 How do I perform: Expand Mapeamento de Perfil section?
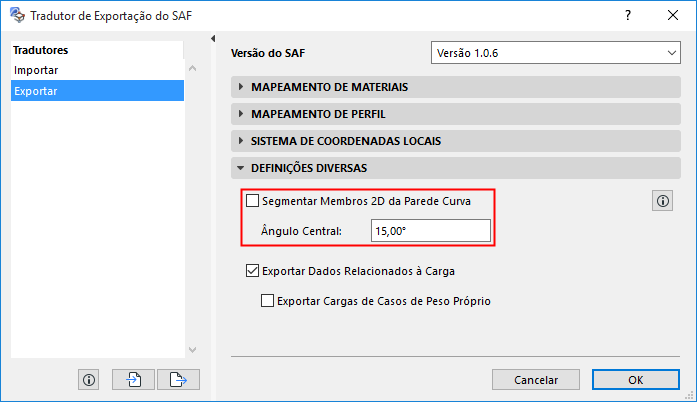click(x=456, y=114)
